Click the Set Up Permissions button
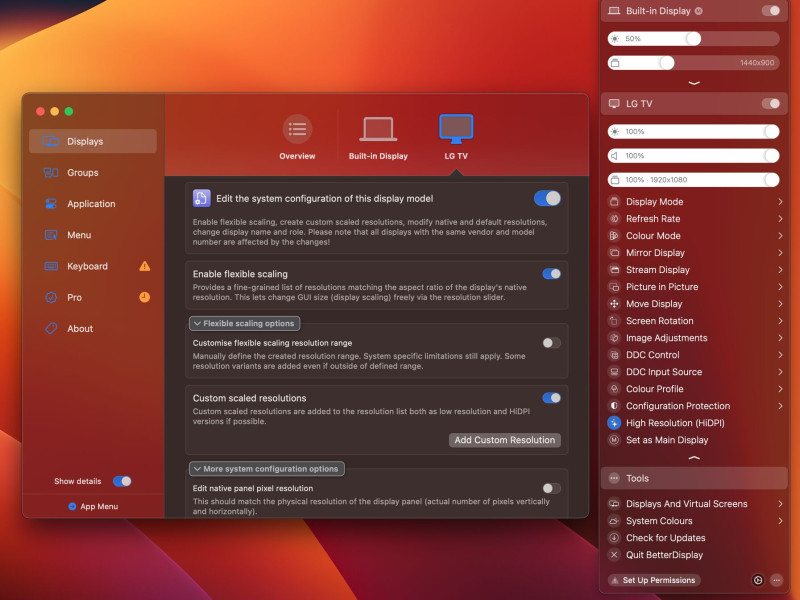The height and width of the screenshot is (600, 800). [654, 580]
